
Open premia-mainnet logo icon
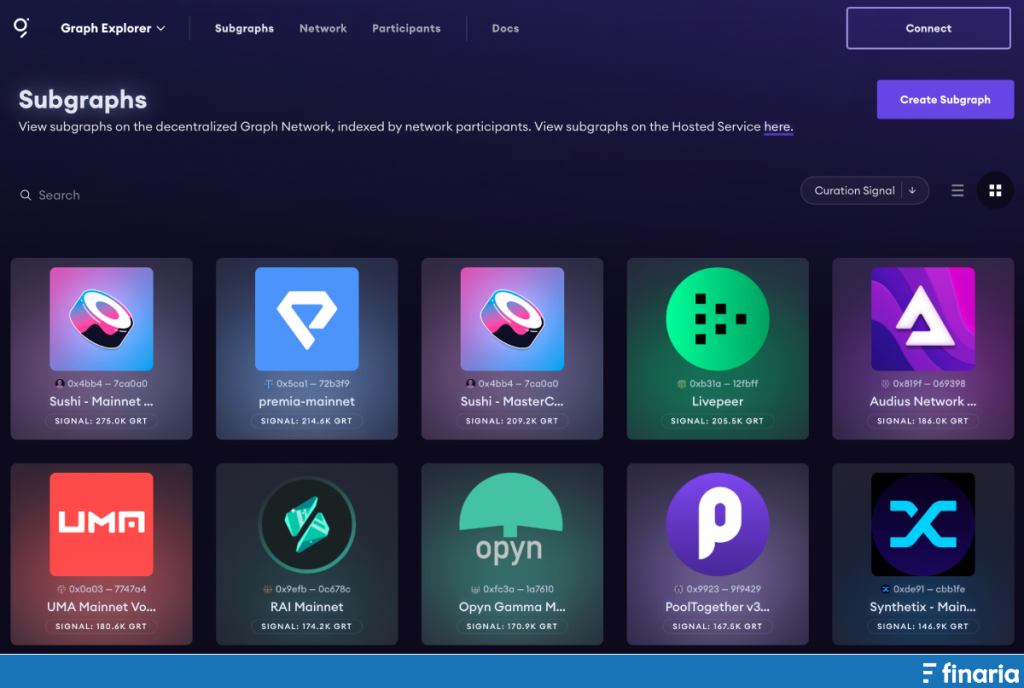[306, 319]
